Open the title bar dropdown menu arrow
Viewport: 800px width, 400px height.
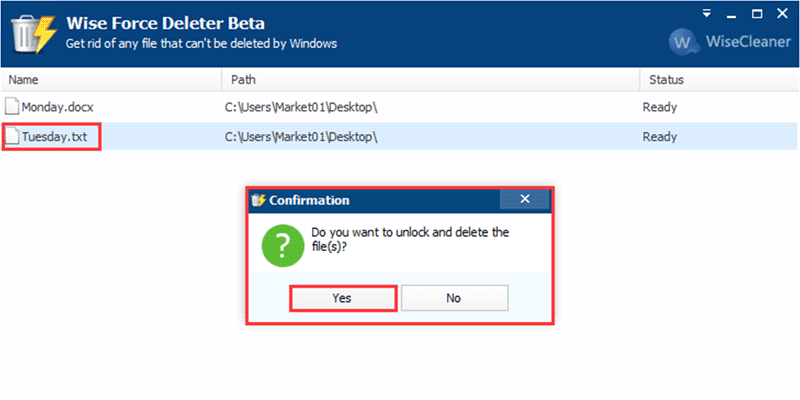tap(707, 15)
